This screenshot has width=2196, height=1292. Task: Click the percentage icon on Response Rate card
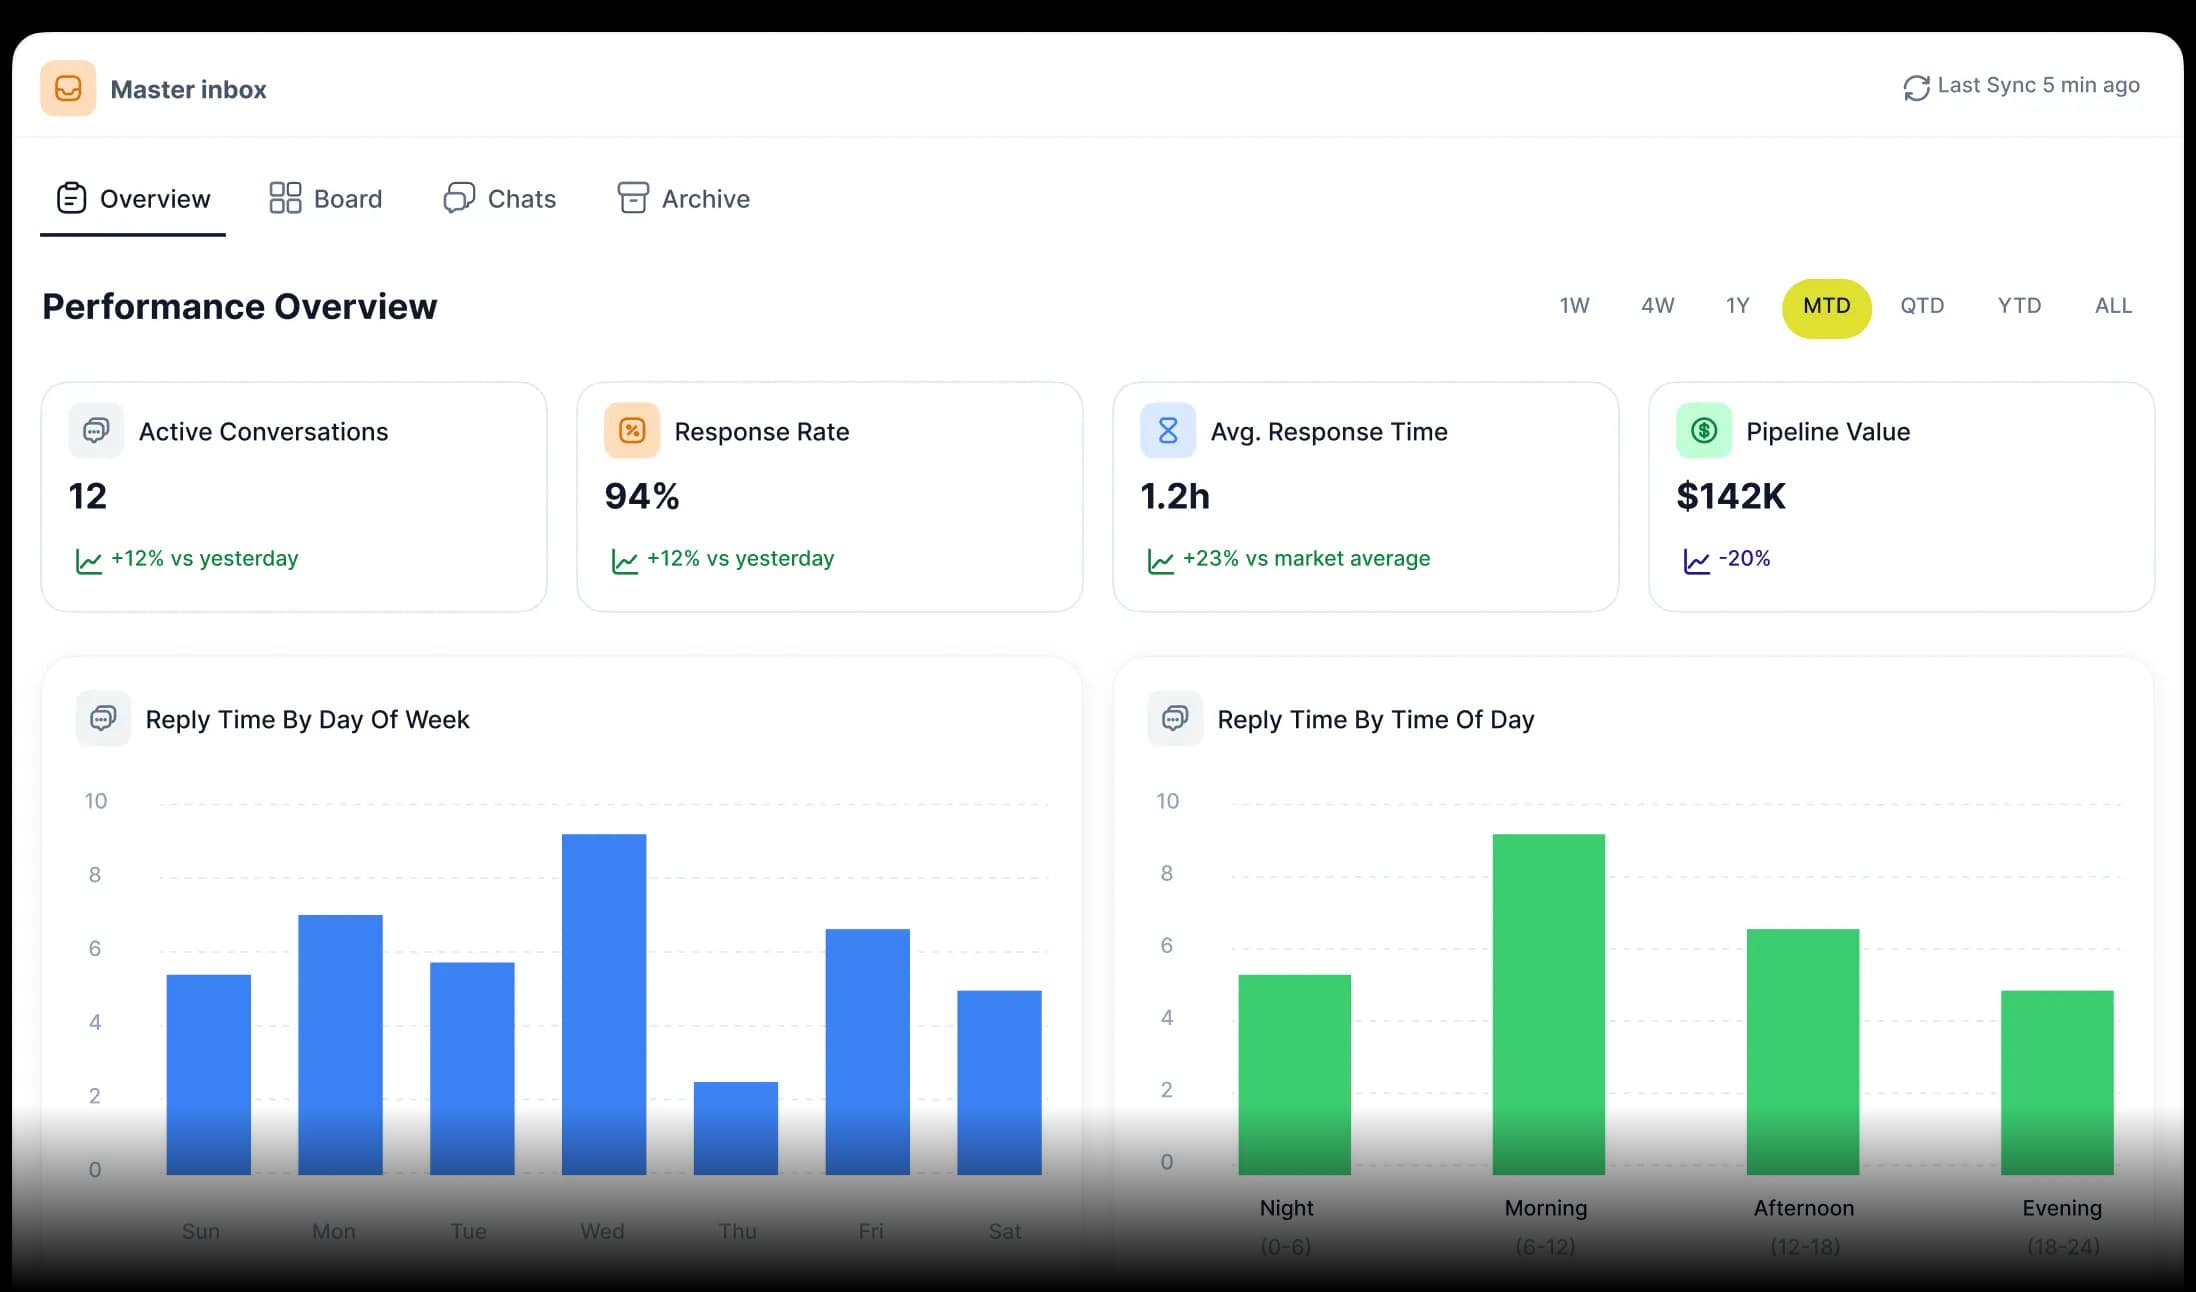632,430
